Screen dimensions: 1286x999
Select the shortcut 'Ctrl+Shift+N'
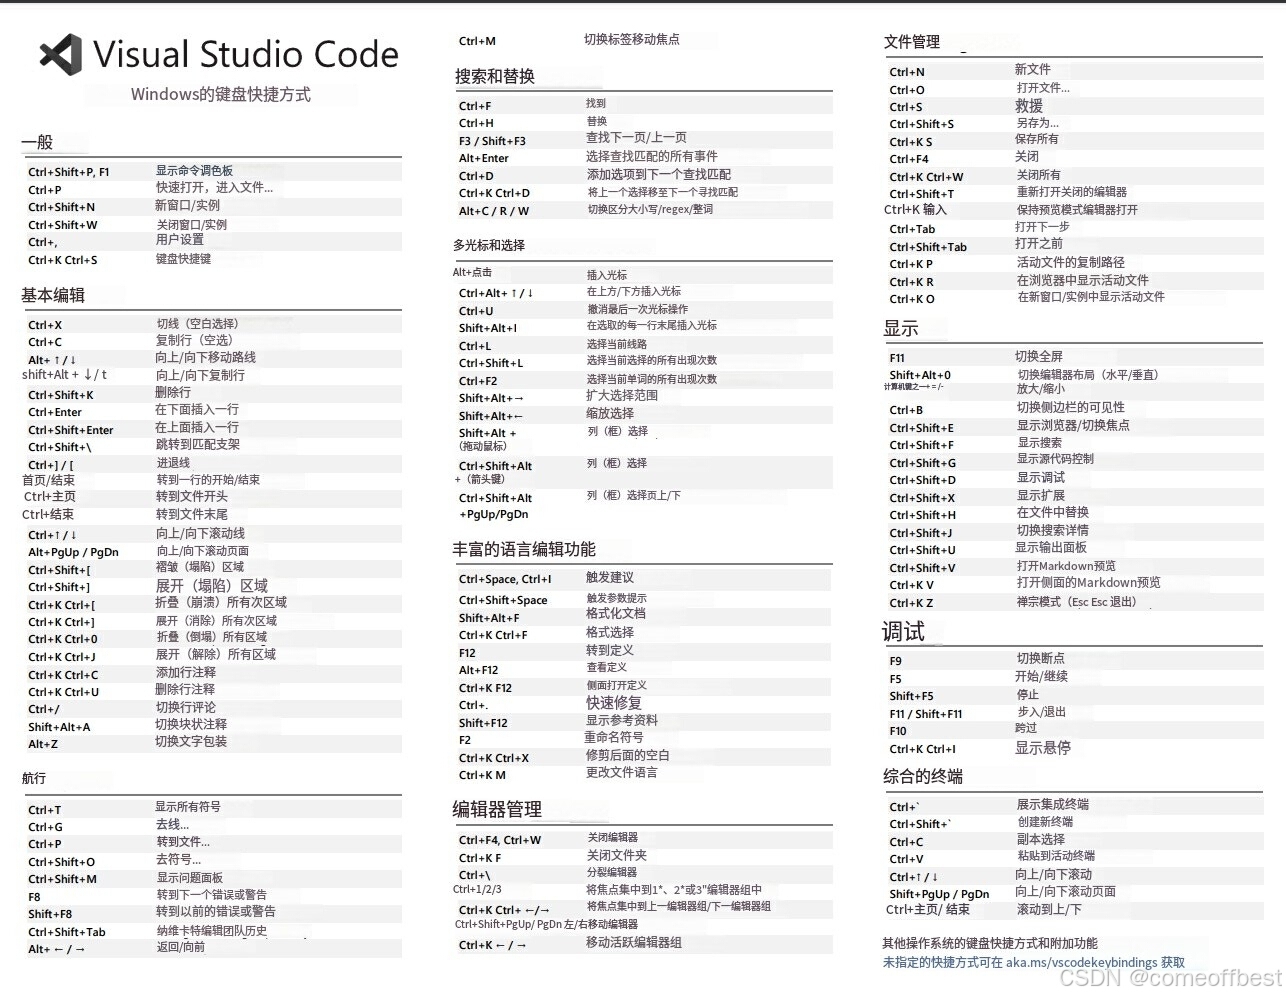[62, 207]
